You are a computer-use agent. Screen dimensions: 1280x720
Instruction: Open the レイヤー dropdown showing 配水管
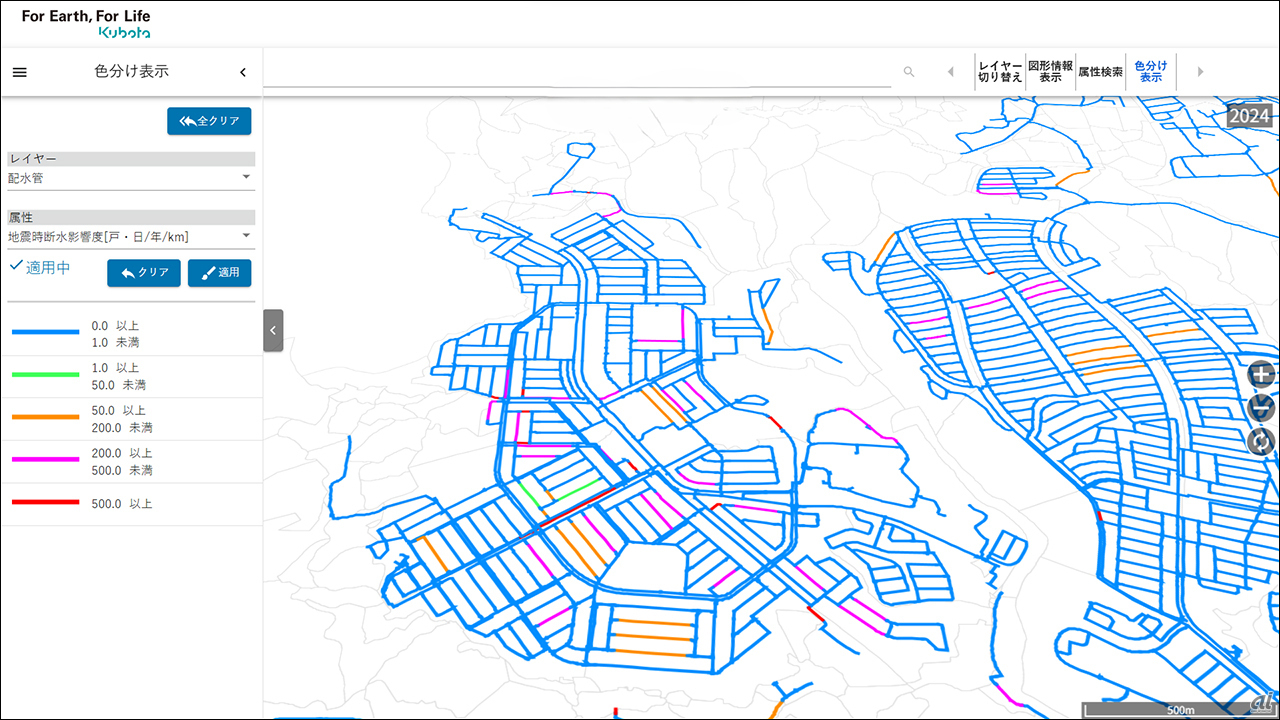point(131,178)
